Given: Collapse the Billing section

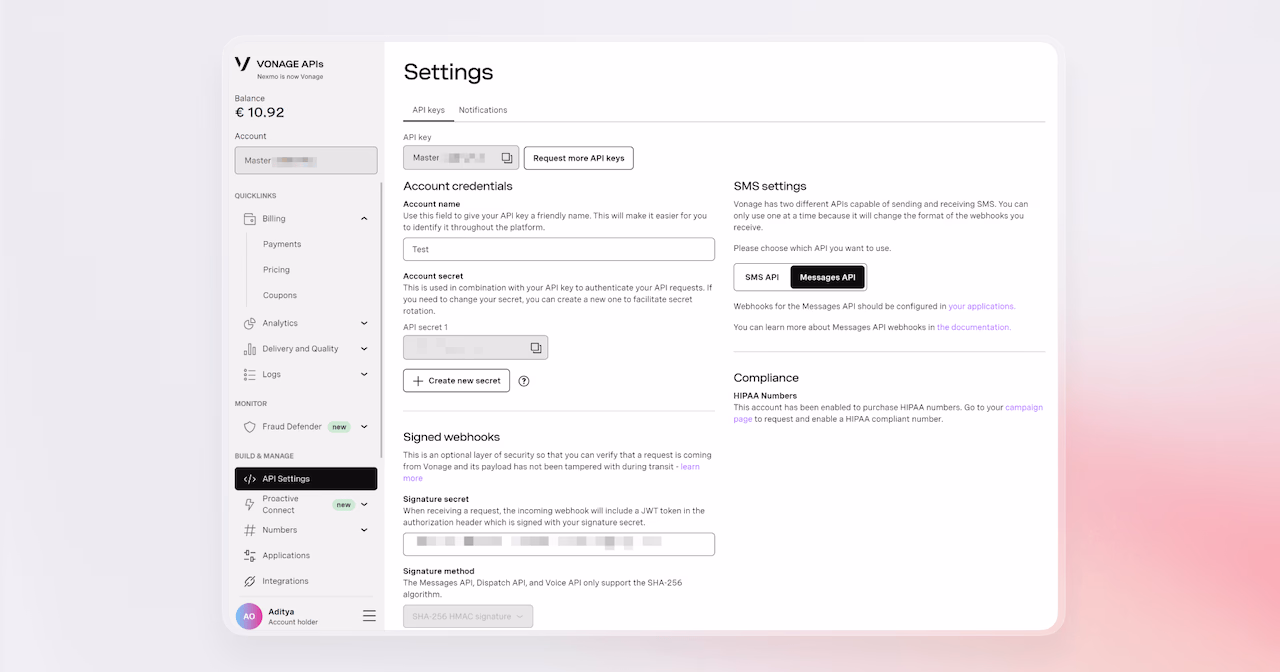Looking at the screenshot, I should click(x=364, y=218).
